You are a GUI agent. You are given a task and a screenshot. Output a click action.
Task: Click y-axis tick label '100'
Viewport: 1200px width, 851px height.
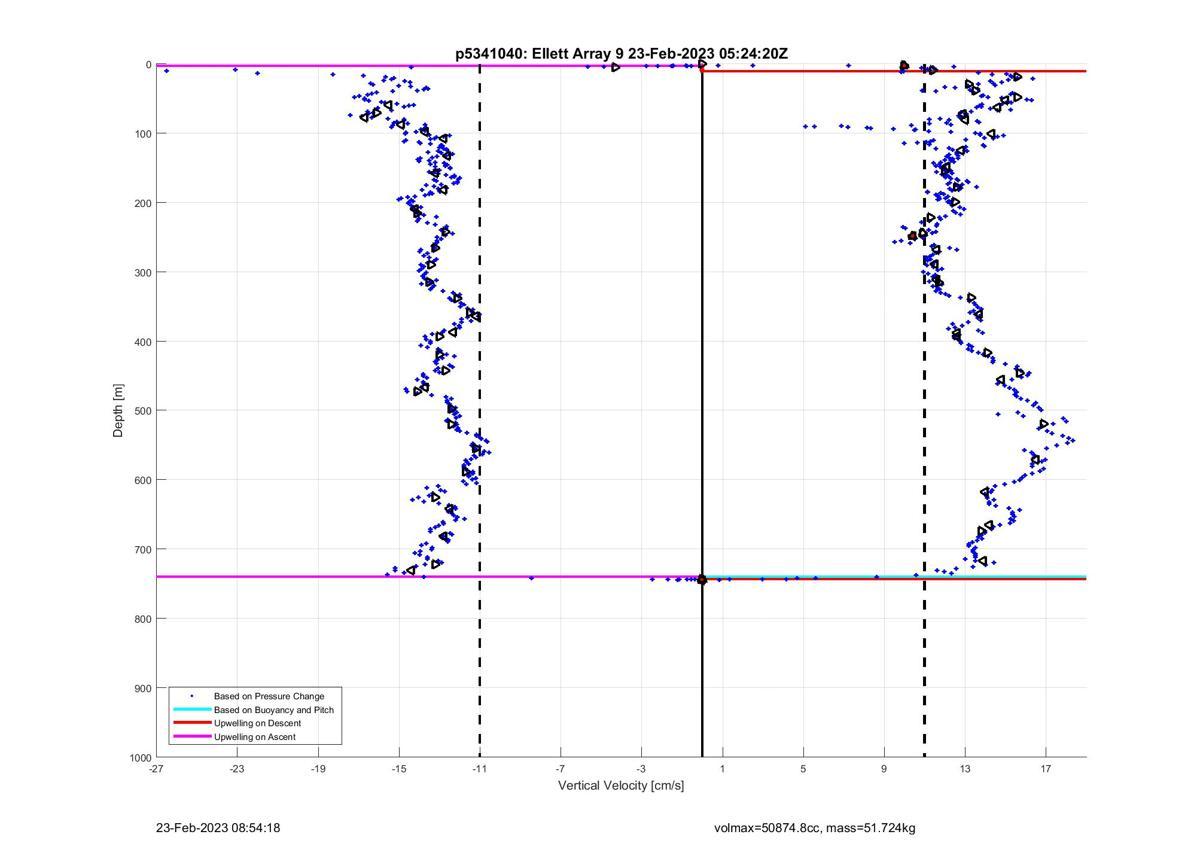[x=142, y=134]
